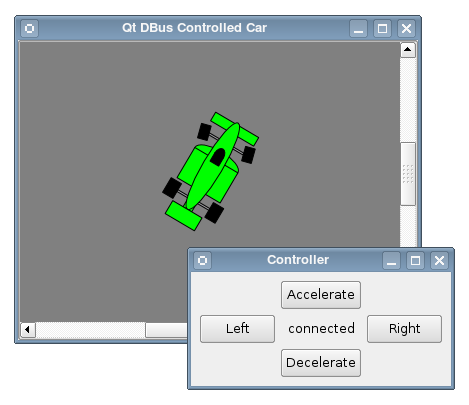Click the horizontal scrollbar thumb
Screen dimensions: 469x405
pos(166,330)
